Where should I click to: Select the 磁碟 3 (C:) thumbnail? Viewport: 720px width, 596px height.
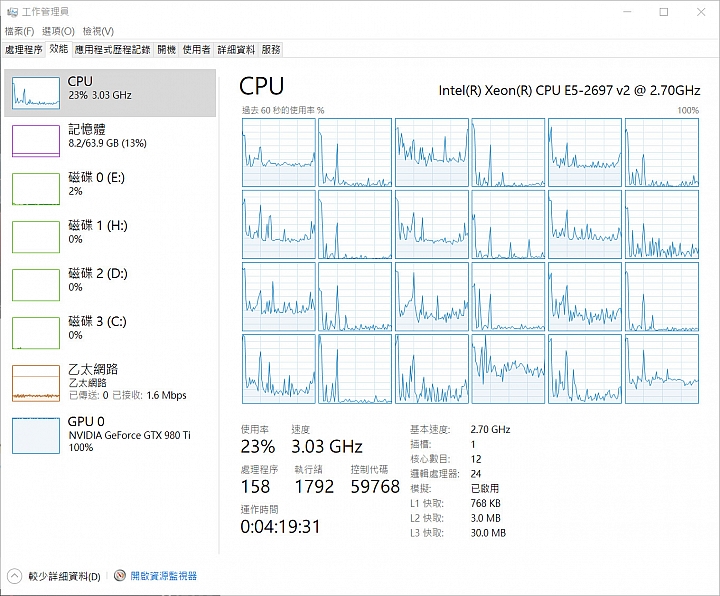pos(36,332)
